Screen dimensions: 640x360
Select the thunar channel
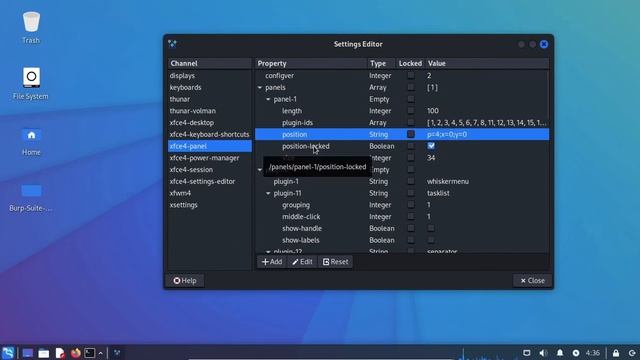[210, 99]
